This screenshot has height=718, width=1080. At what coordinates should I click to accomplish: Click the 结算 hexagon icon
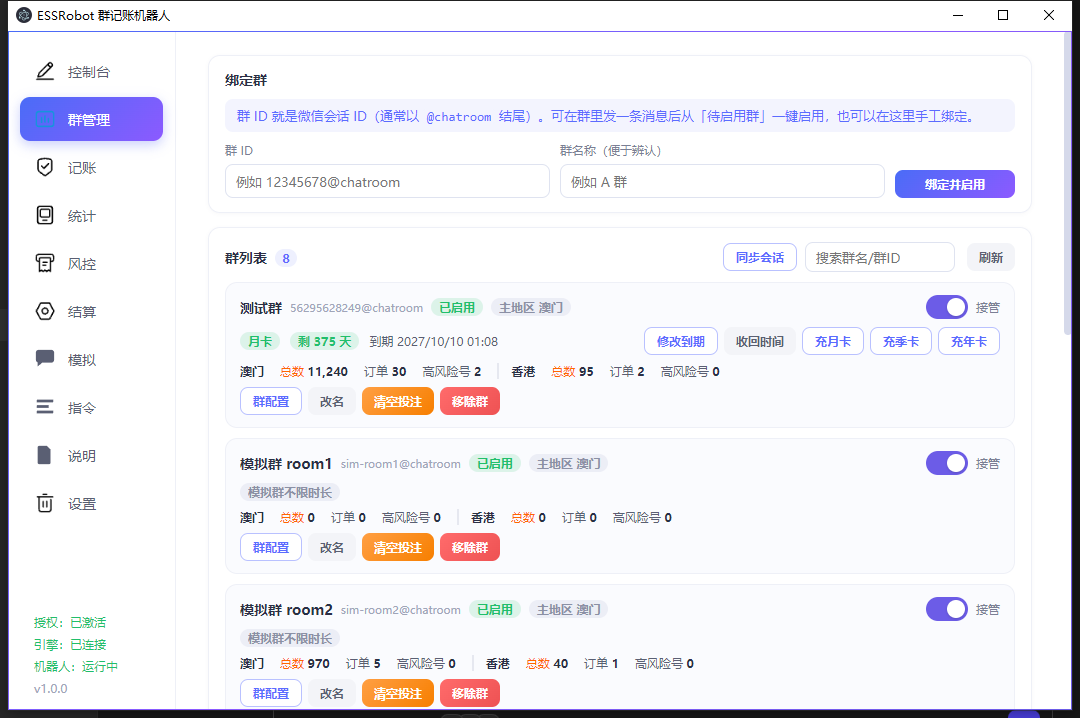(45, 311)
